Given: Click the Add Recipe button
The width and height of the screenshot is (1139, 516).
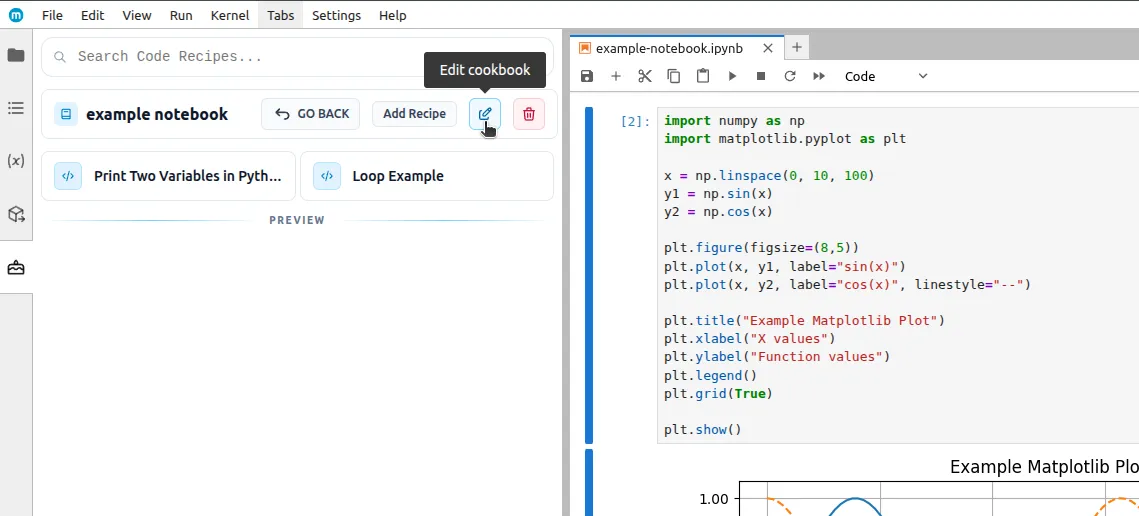Looking at the screenshot, I should (x=414, y=114).
